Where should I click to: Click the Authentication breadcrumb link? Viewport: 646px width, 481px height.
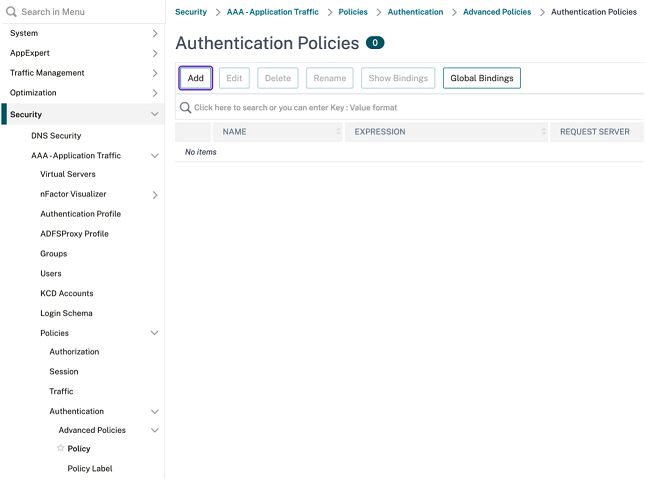coord(415,12)
